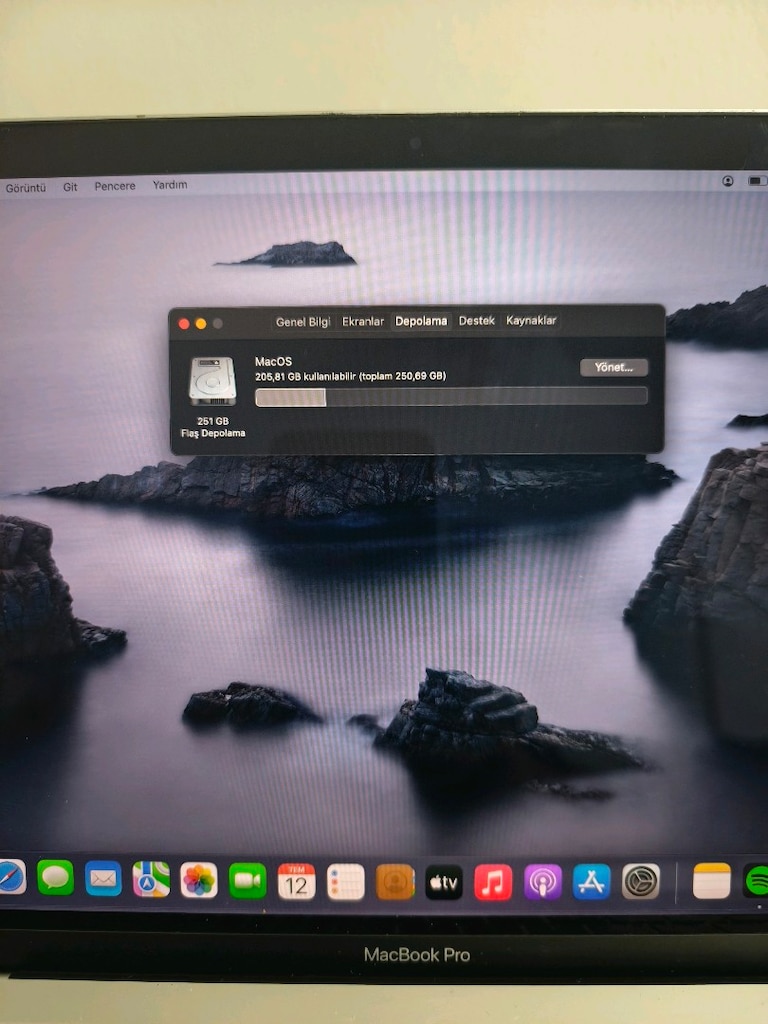Open the Kaynaklar tab
Image resolution: width=768 pixels, height=1024 pixels.
pos(531,320)
